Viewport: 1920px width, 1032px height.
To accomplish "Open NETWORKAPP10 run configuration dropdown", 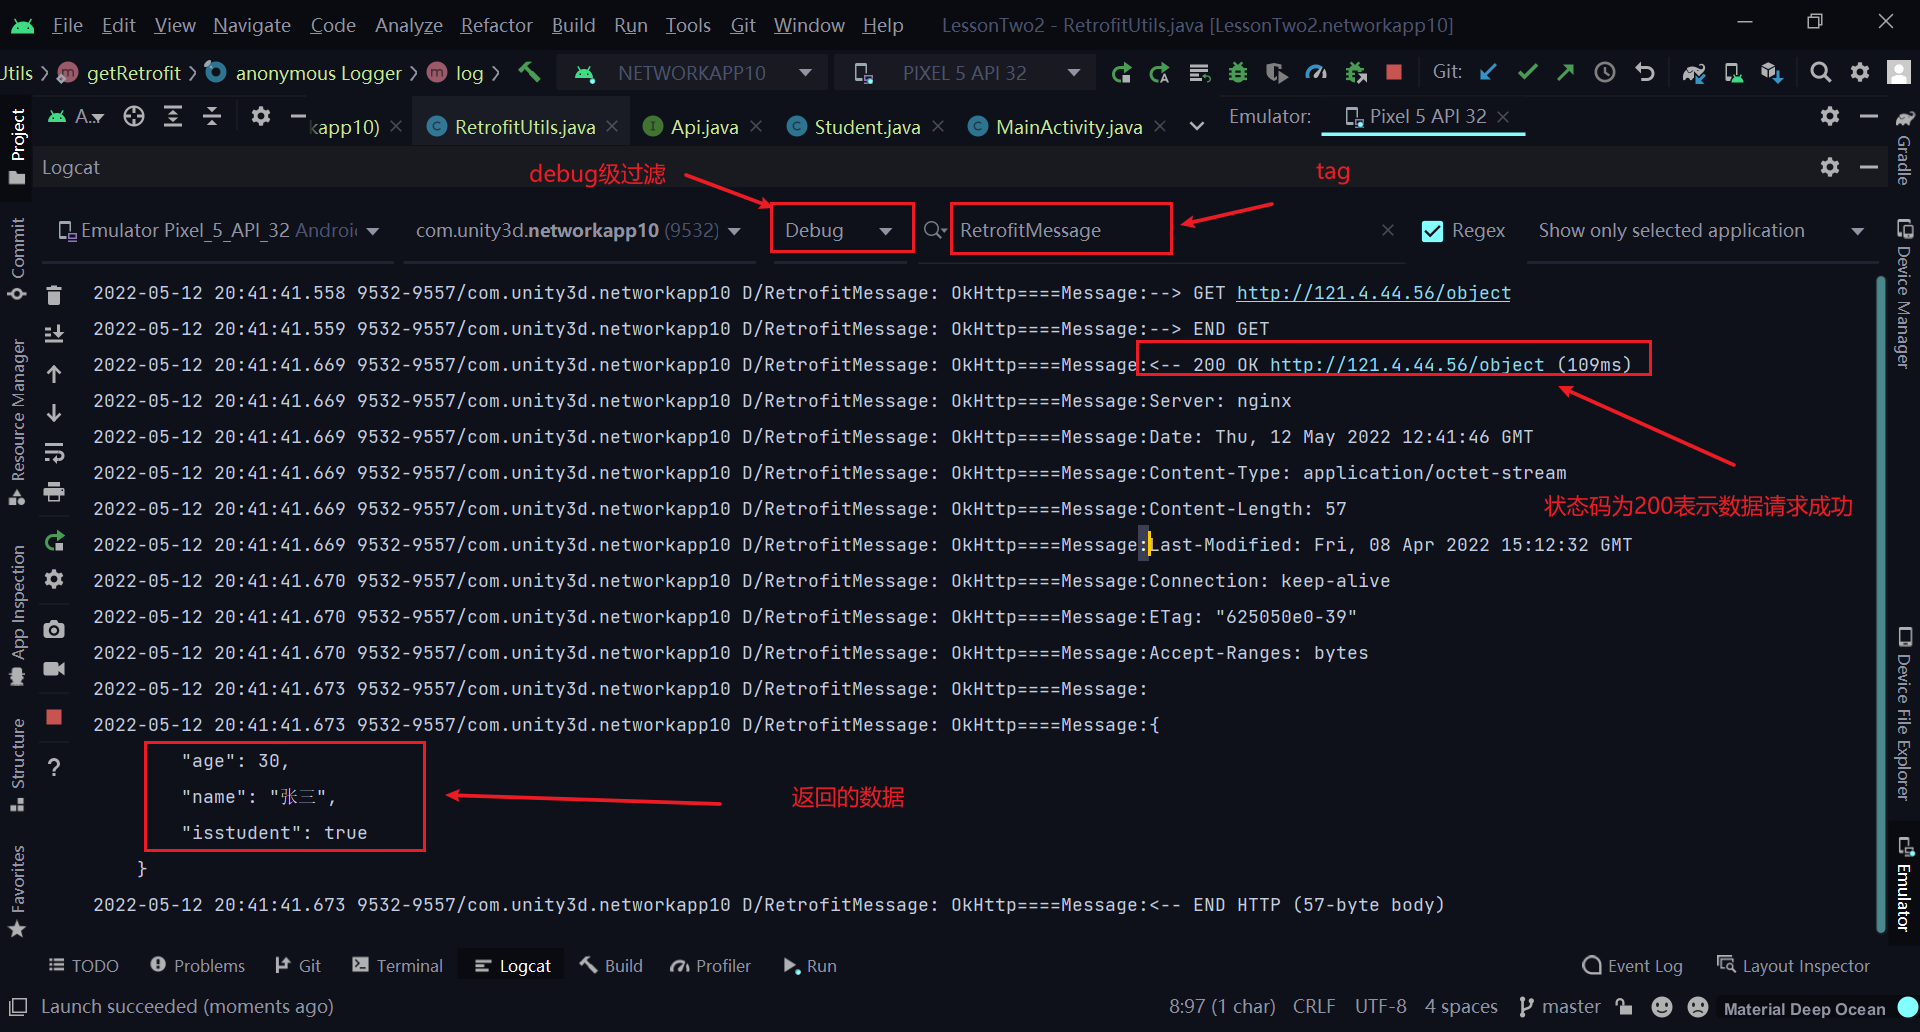I will (690, 73).
